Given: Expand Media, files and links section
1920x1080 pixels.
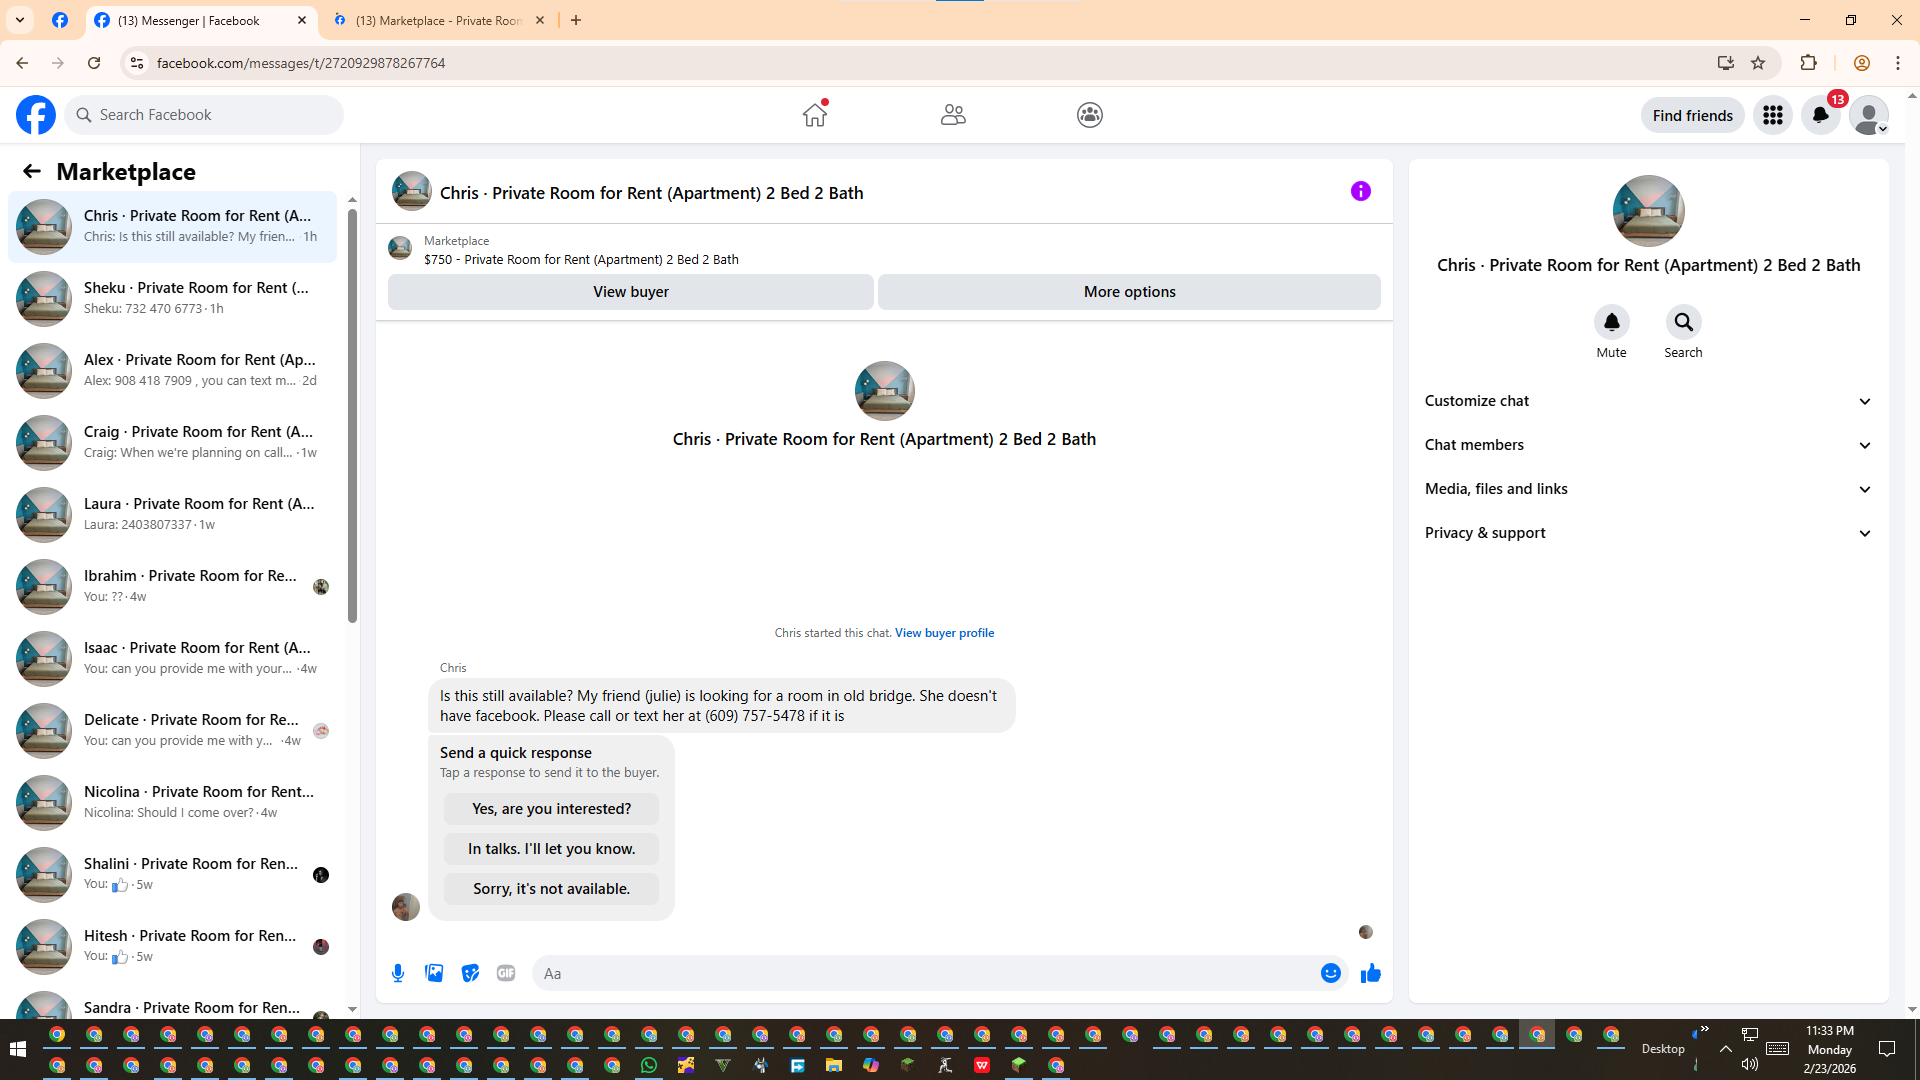Looking at the screenshot, I should click(1647, 489).
